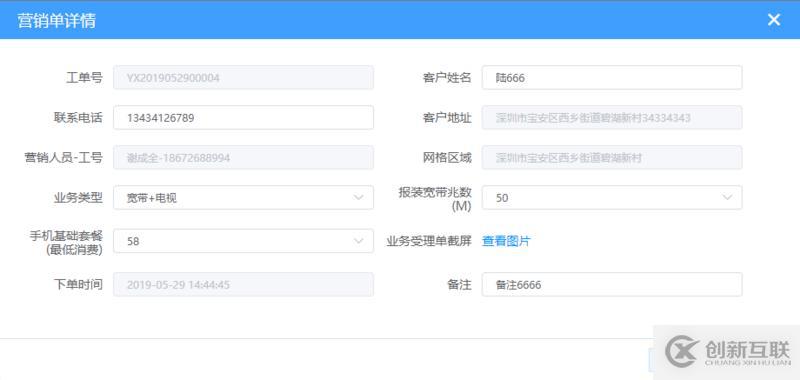Open the 业务类型 dropdown 宽带+电视
Image resolution: width=800 pixels, height=380 pixels.
click(243, 198)
